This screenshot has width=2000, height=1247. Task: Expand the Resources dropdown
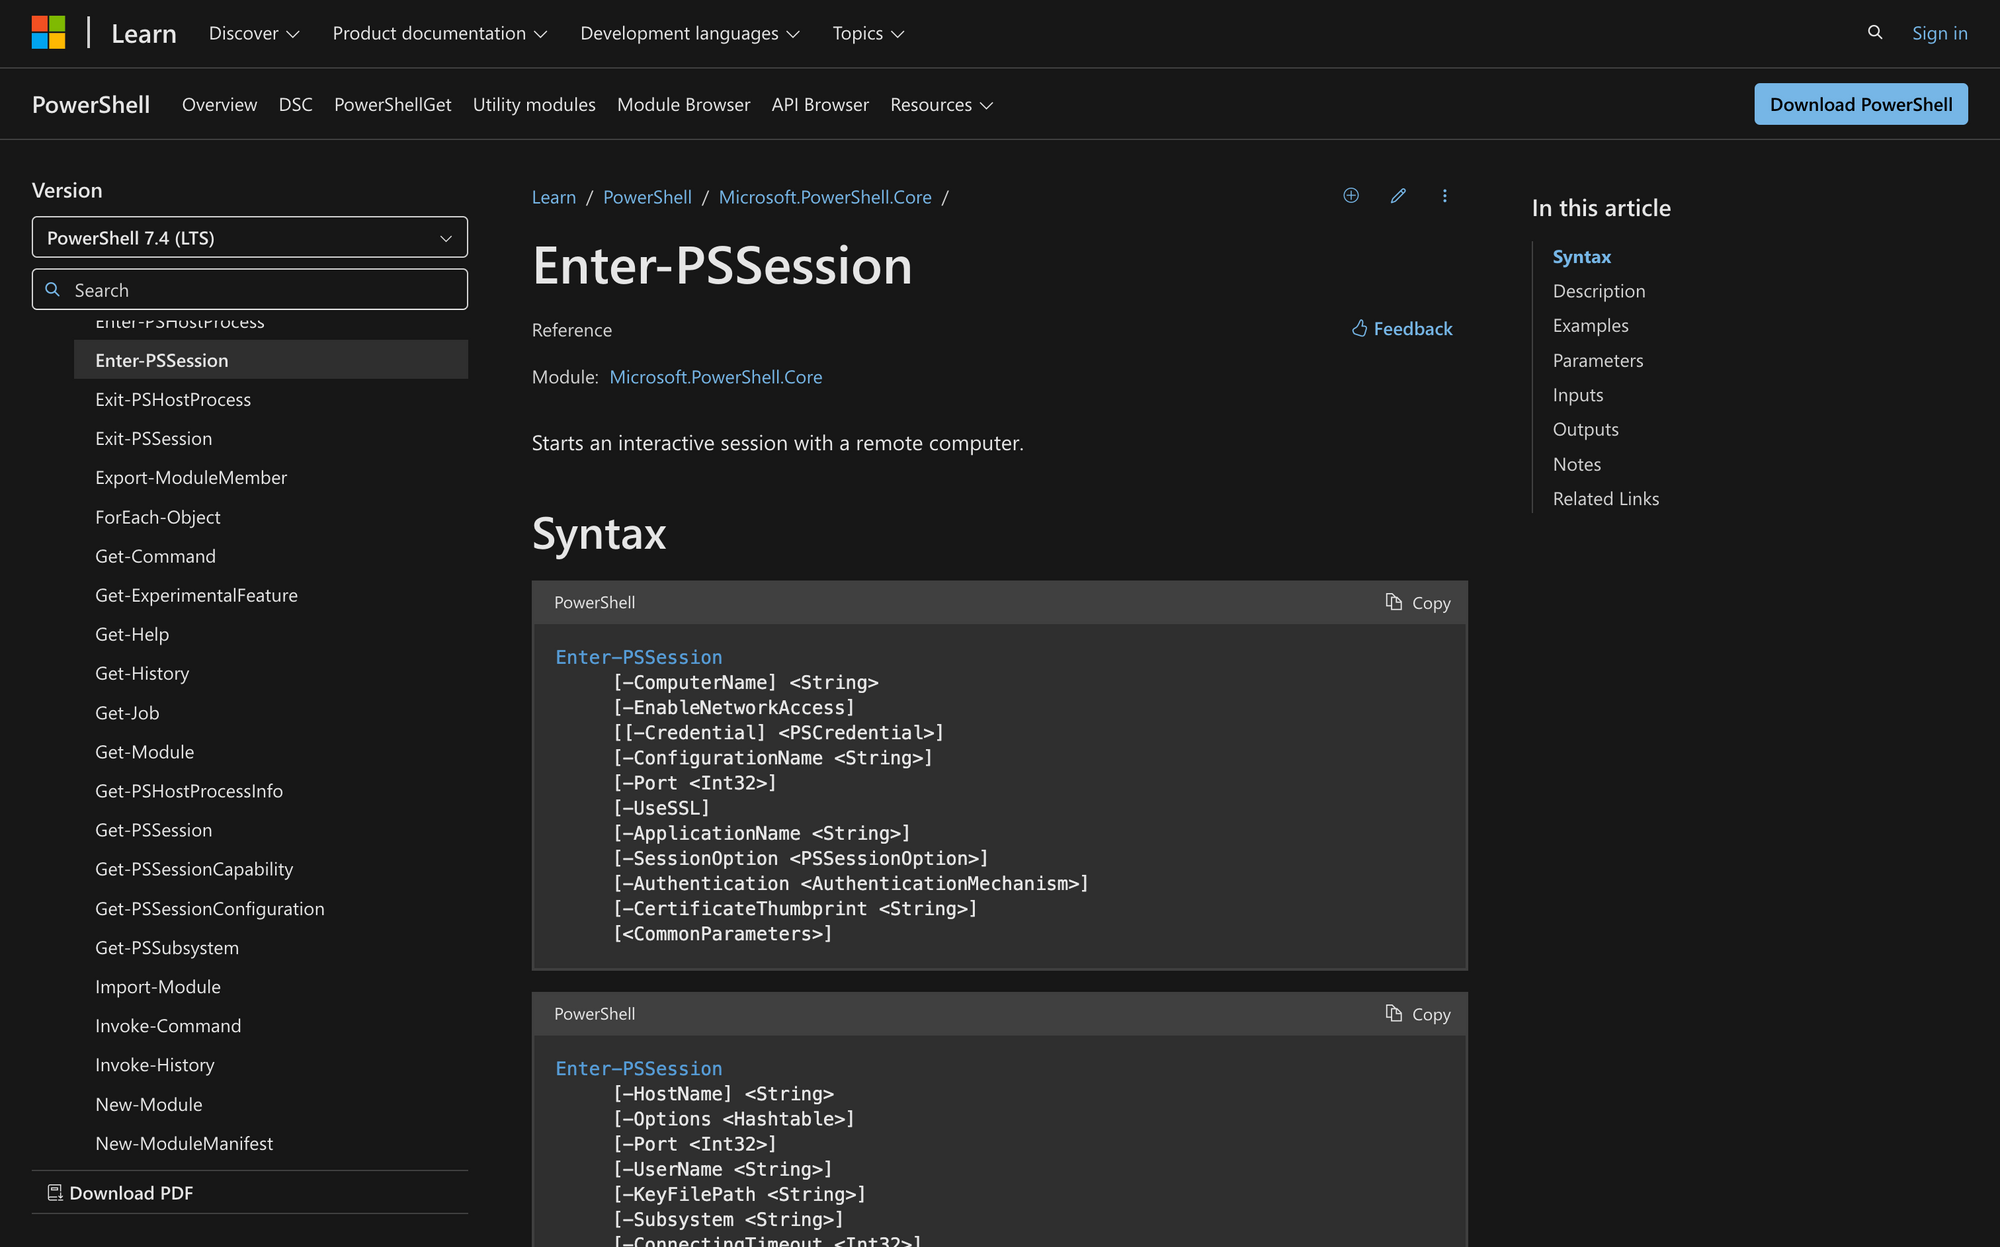pos(941,104)
